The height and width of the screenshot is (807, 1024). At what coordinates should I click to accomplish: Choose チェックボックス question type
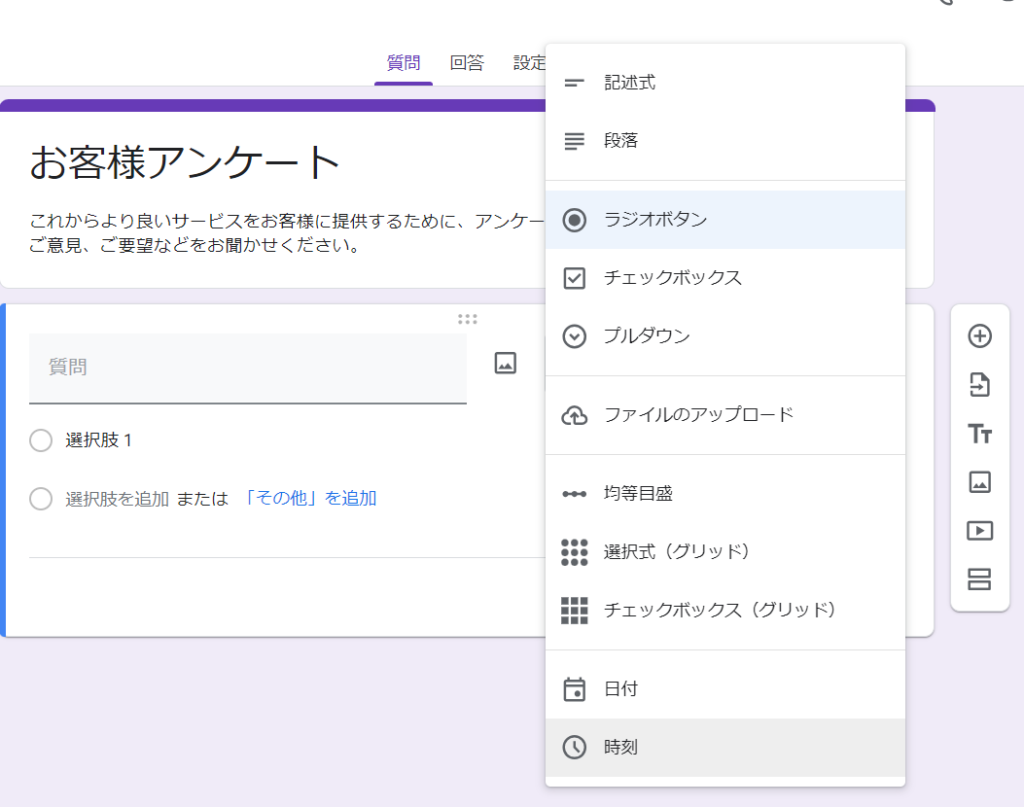[725, 278]
